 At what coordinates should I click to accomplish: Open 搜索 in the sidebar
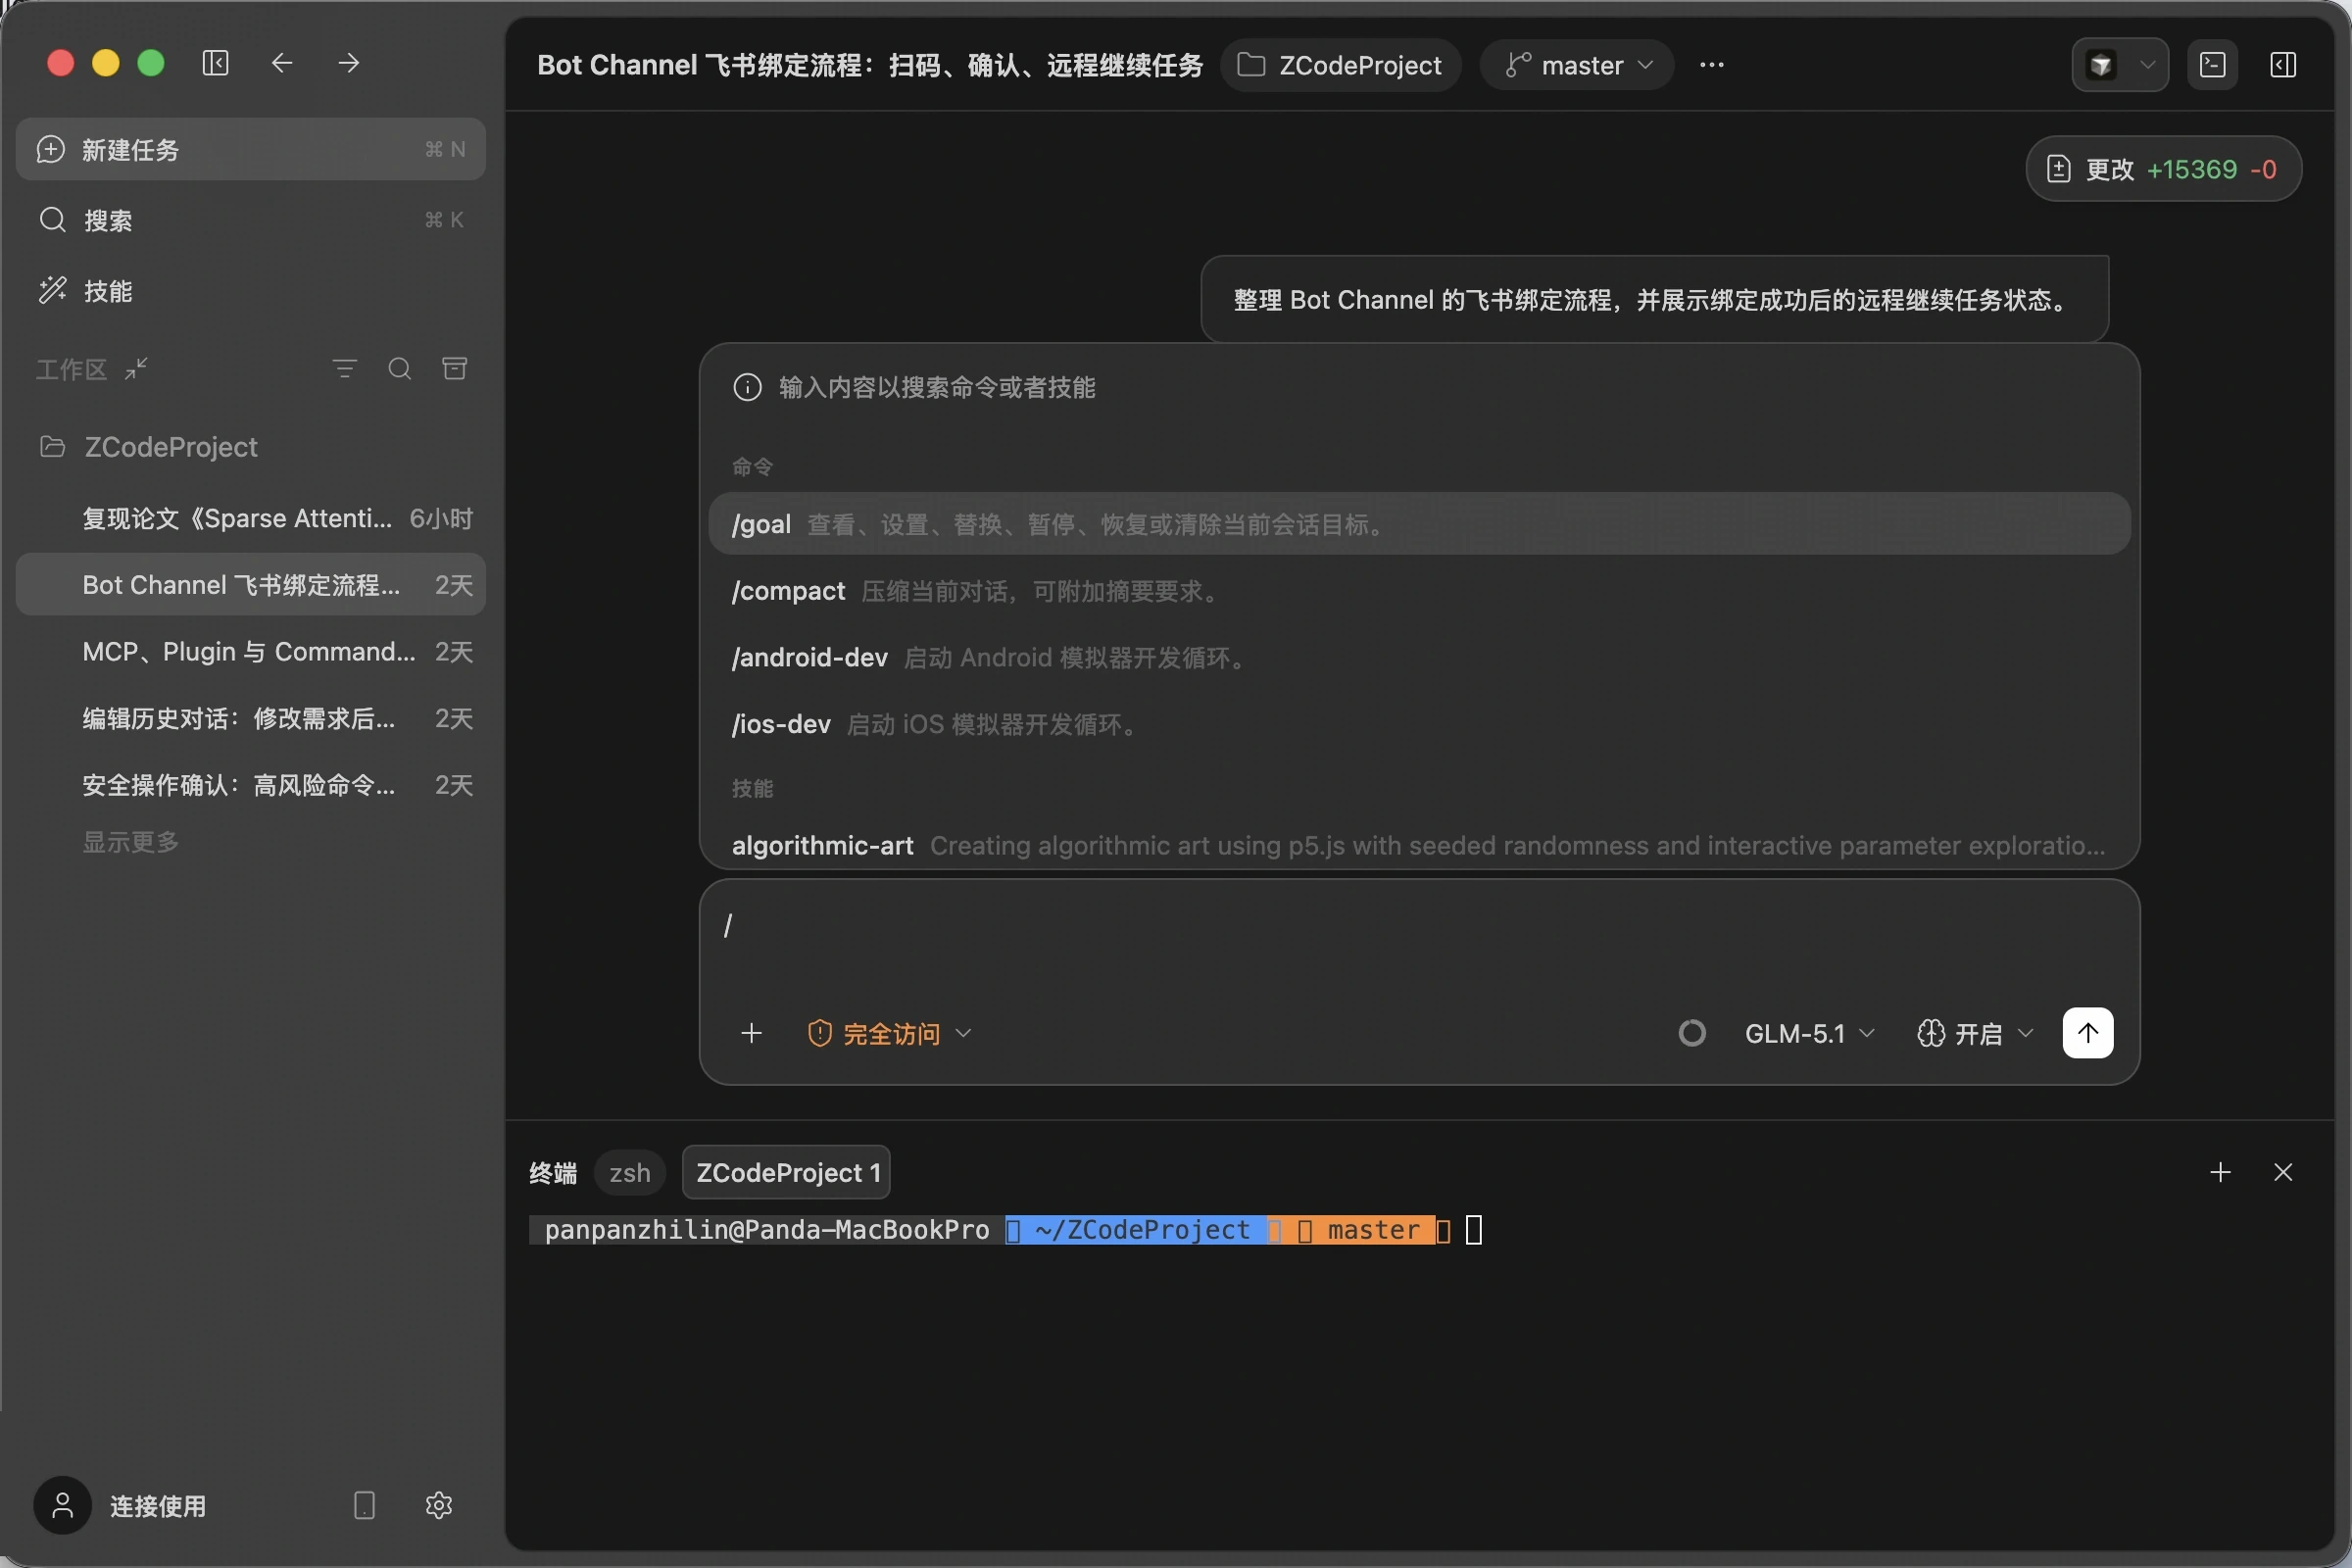pos(251,220)
